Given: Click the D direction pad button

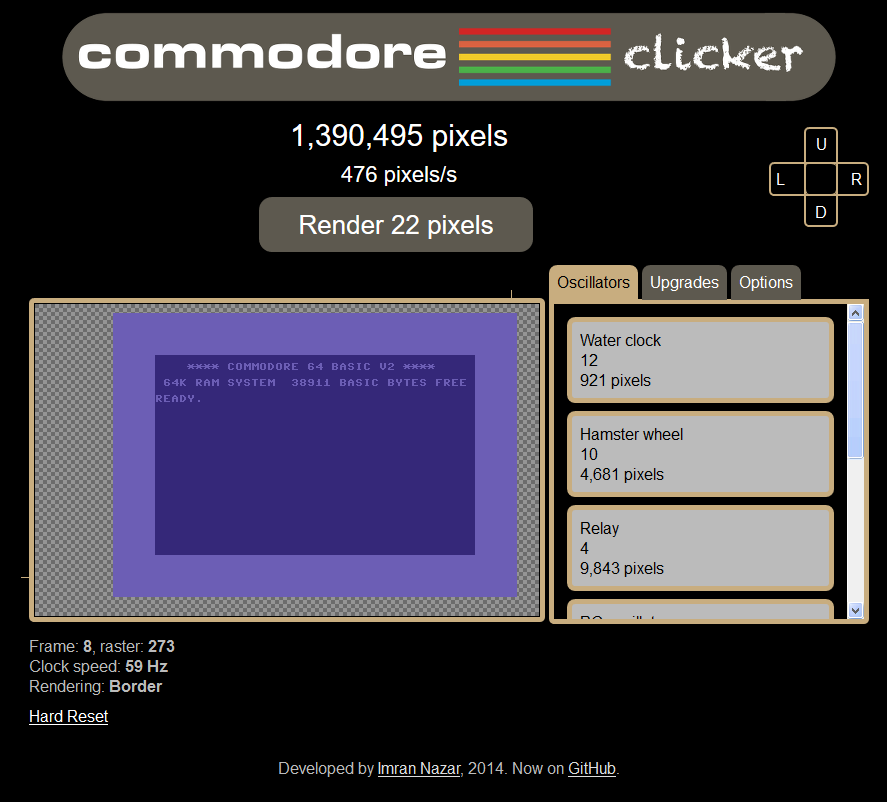Looking at the screenshot, I should pos(821,211).
